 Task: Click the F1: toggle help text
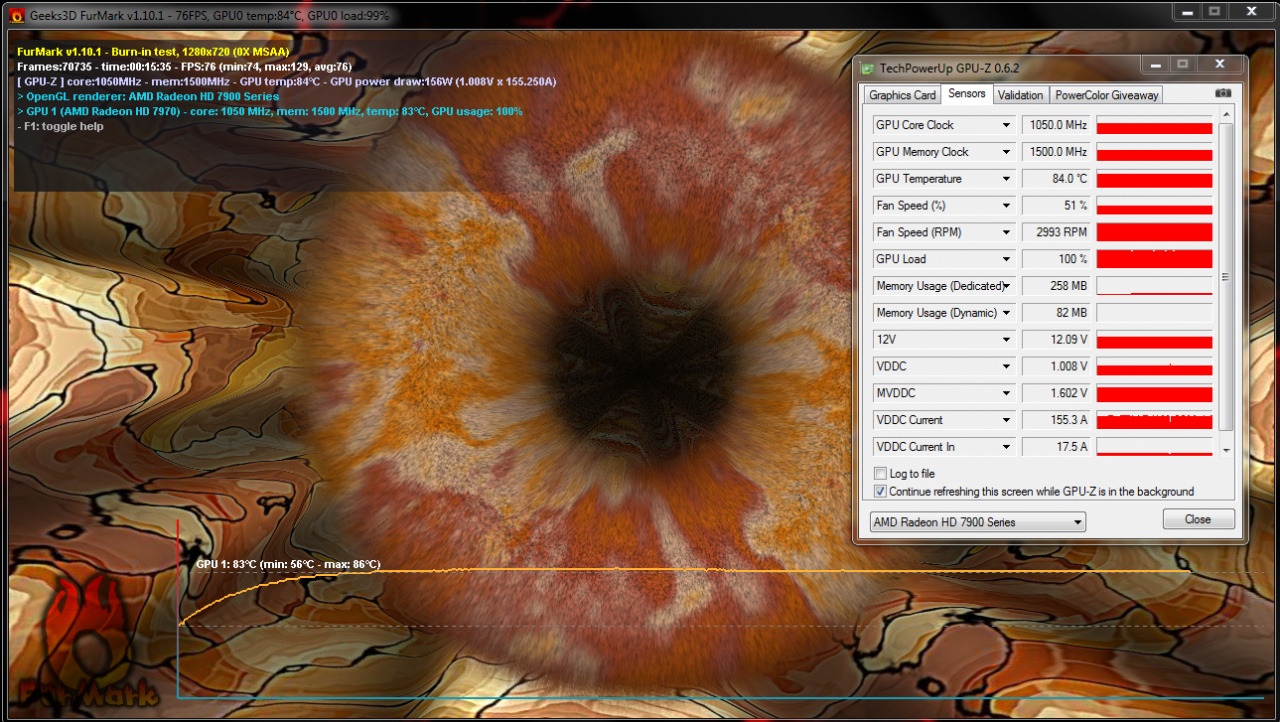click(60, 127)
